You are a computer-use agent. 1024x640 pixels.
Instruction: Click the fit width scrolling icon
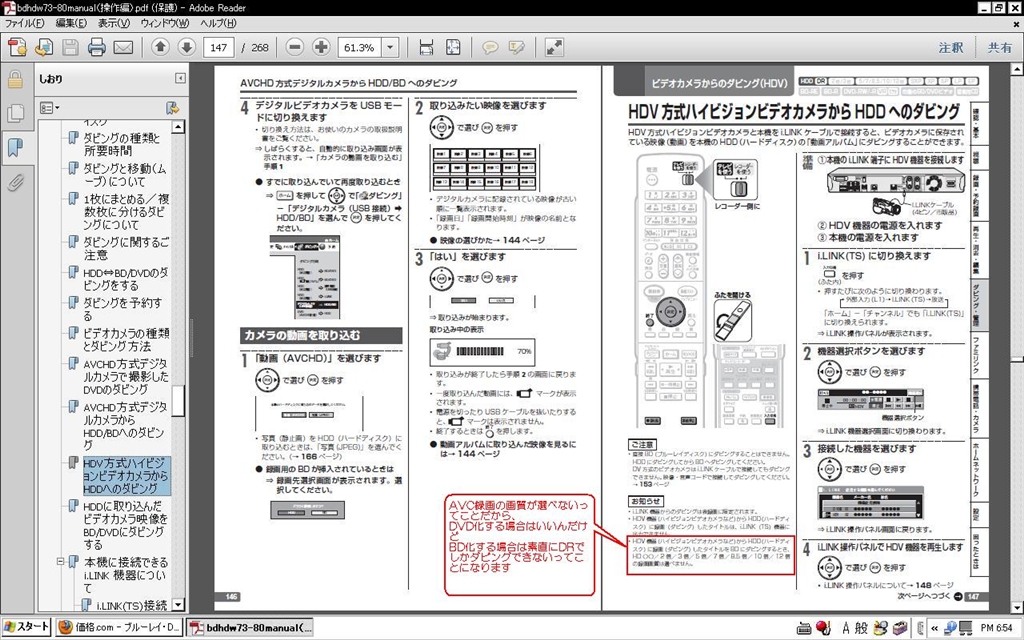coord(426,48)
